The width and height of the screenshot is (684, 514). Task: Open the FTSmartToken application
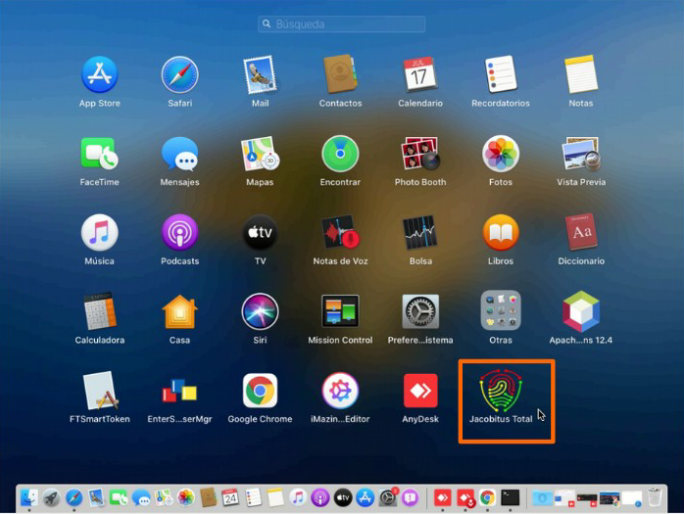[x=100, y=391]
